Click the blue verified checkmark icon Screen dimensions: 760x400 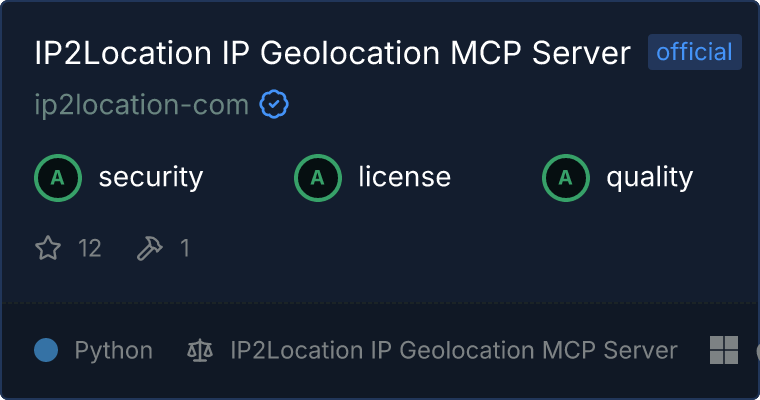click(274, 105)
